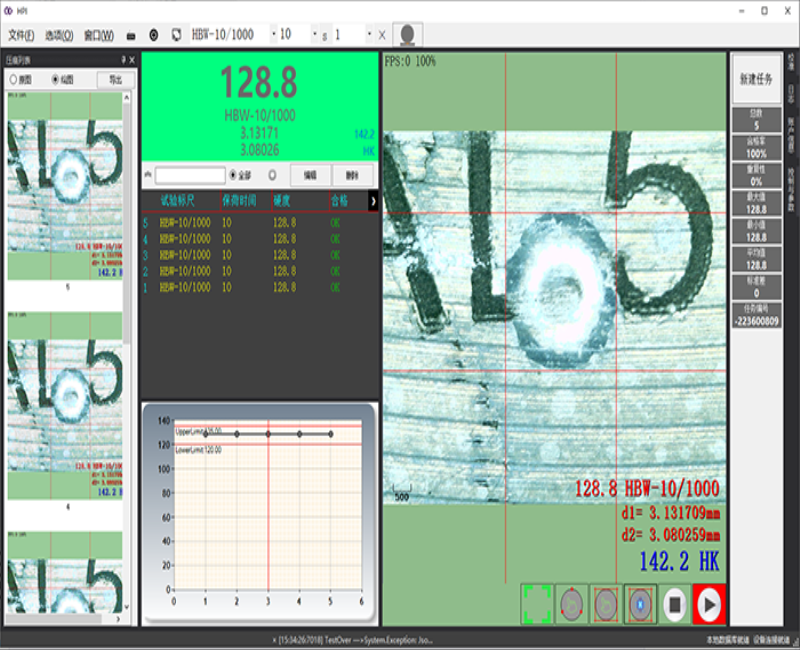This screenshot has width=800, height=650.
Task: Select the 全部 radio button
Action: [x=240, y=175]
